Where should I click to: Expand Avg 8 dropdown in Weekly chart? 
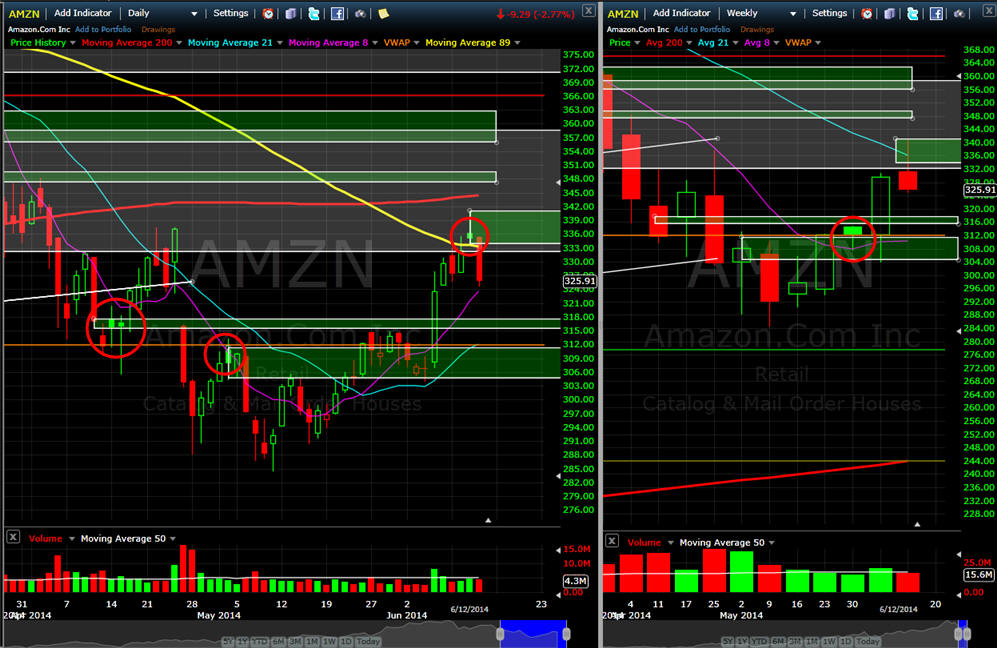pyautogui.click(x=776, y=43)
